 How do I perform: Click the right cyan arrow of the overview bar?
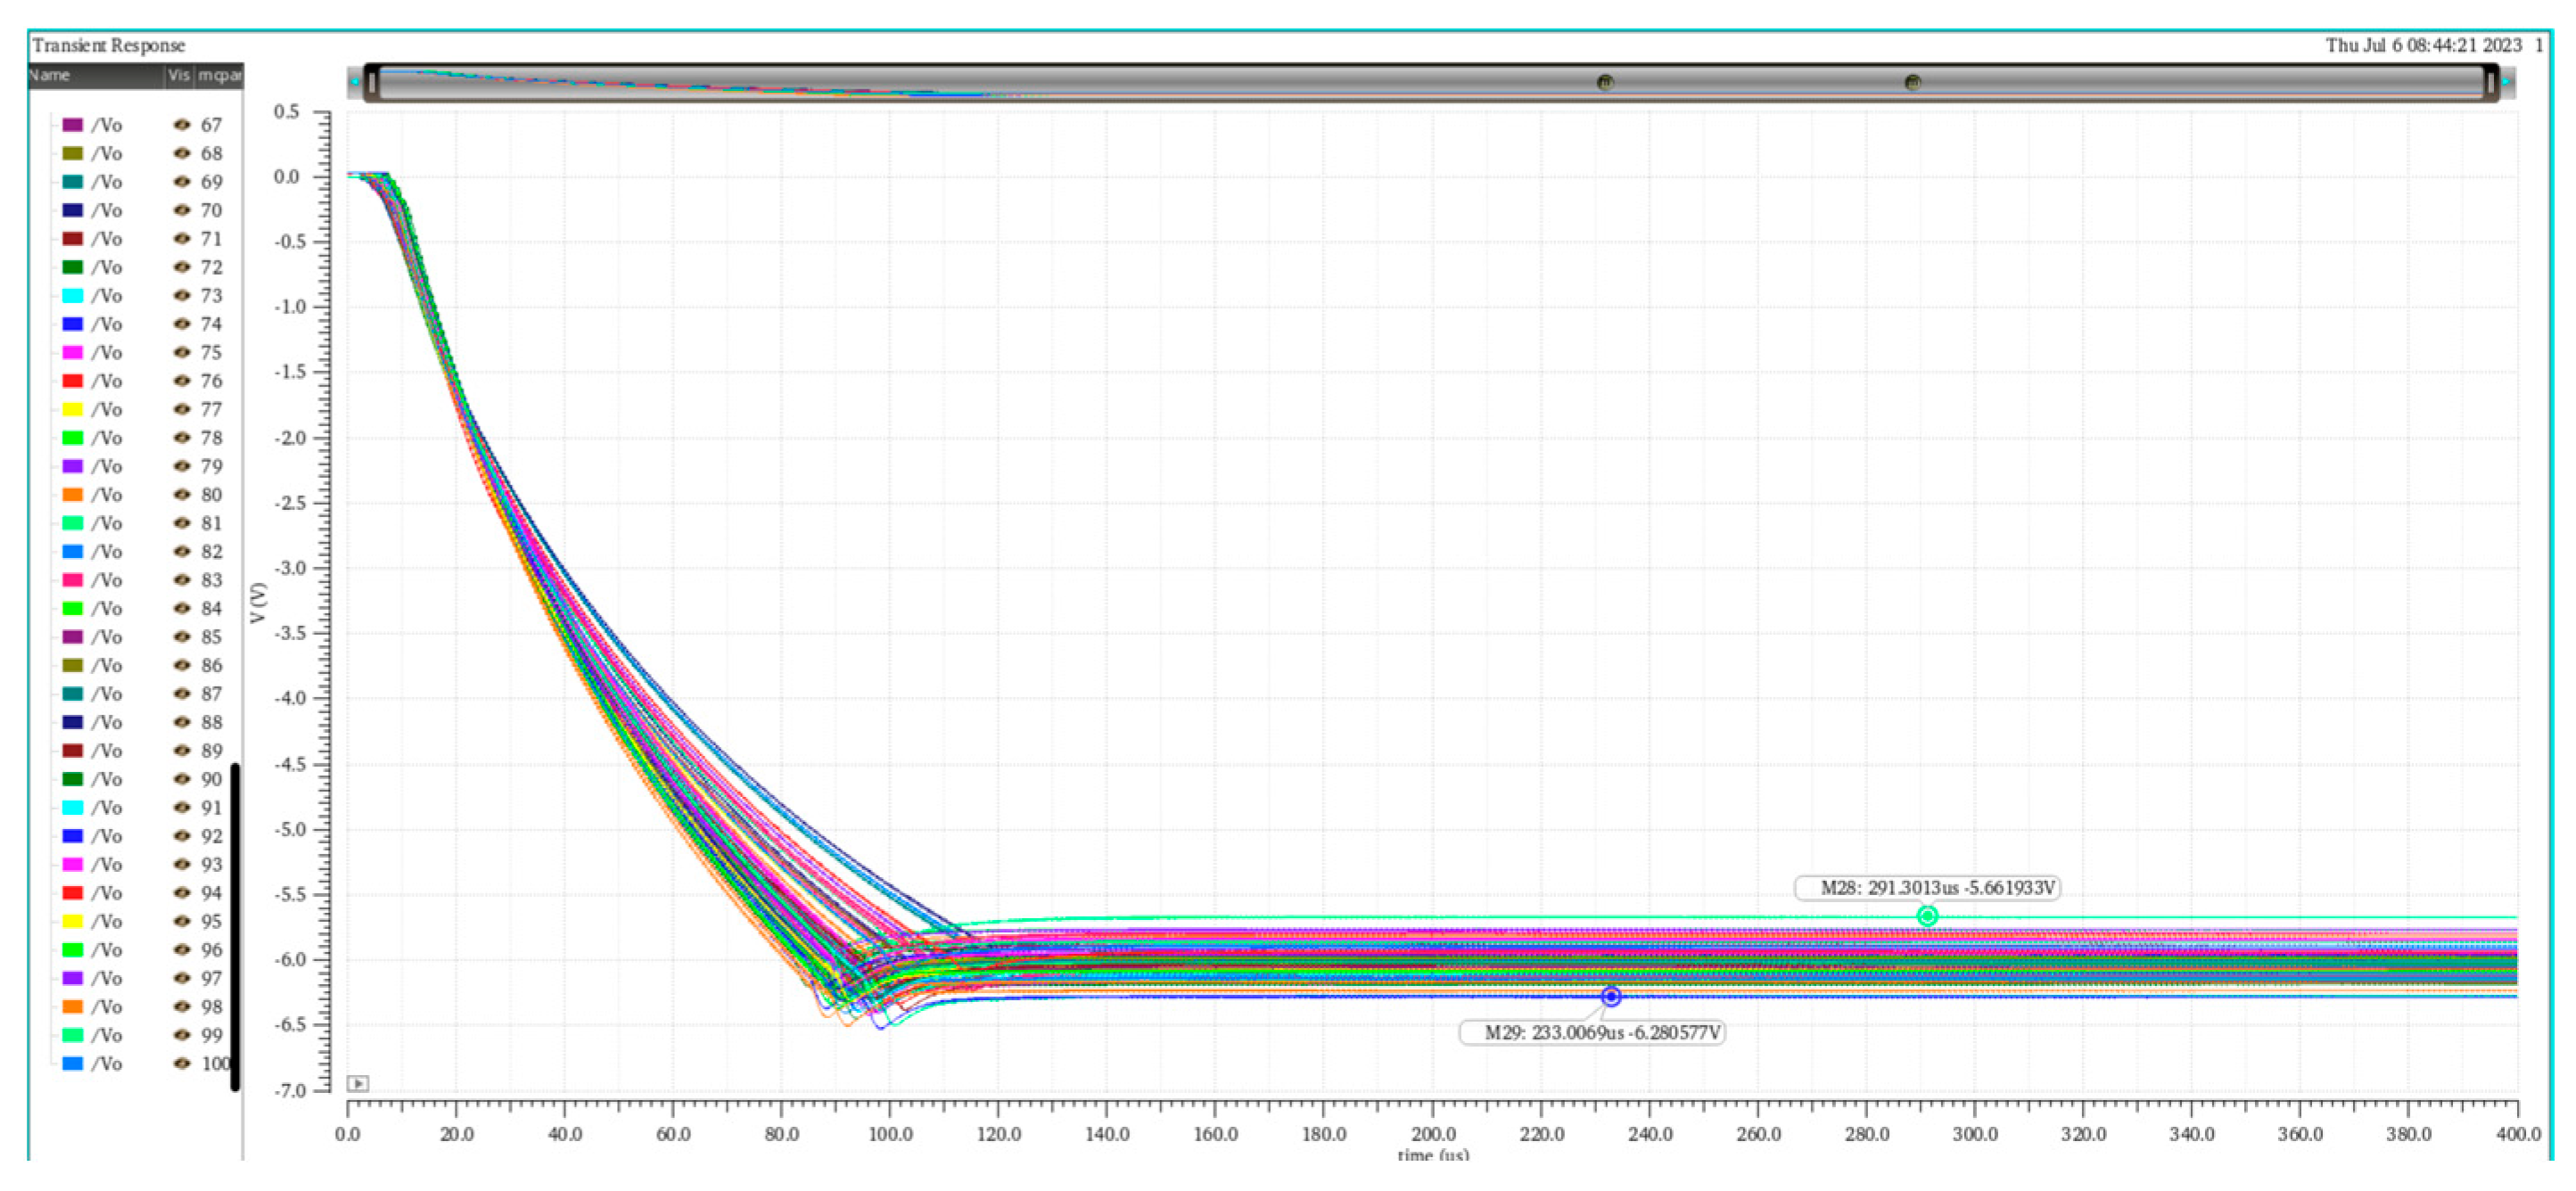pyautogui.click(x=2506, y=82)
